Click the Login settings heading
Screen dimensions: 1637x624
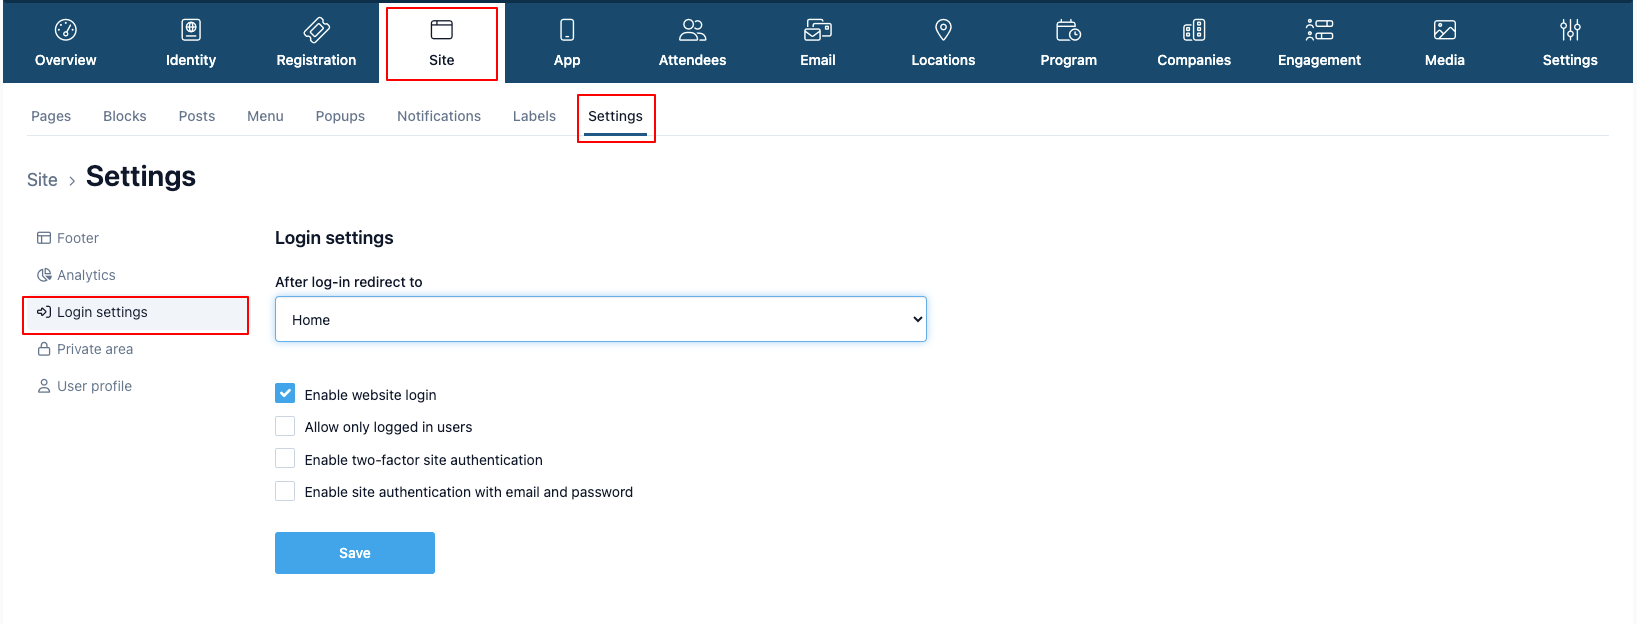(x=334, y=238)
